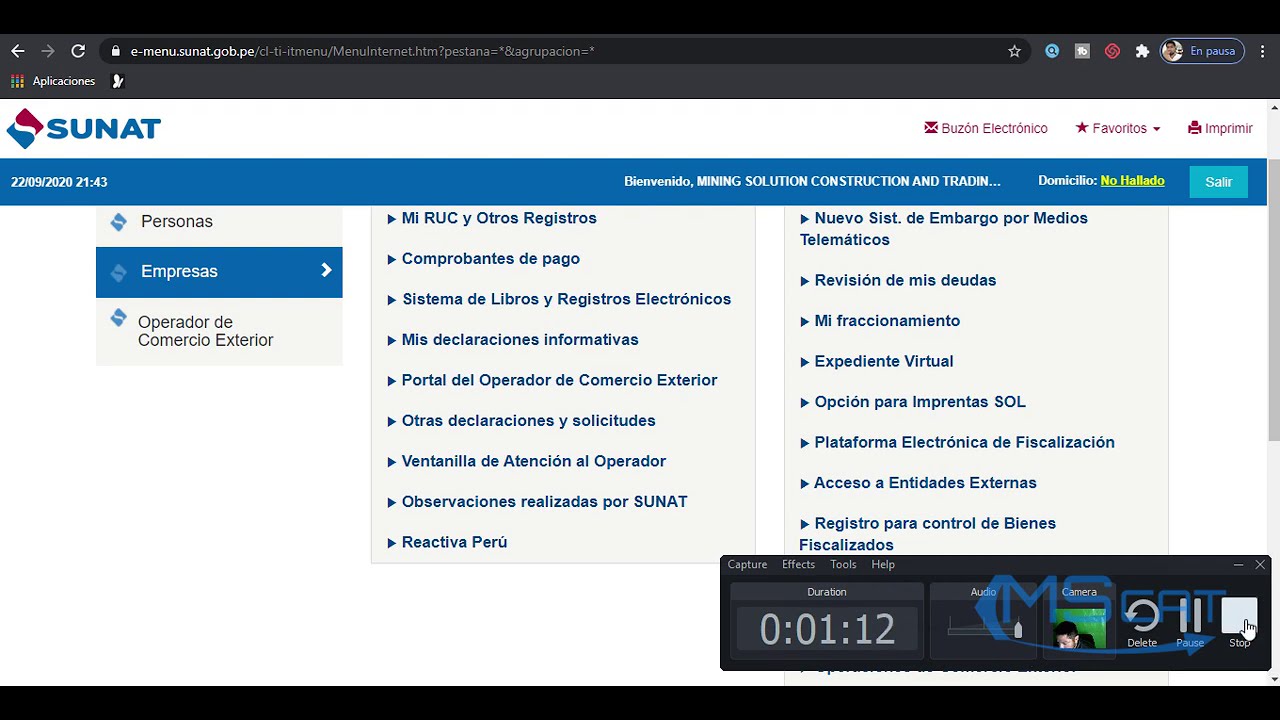Expand Plataforma Electrónica de Fiscalización
Viewport: 1280px width, 720px height.
coord(957,442)
